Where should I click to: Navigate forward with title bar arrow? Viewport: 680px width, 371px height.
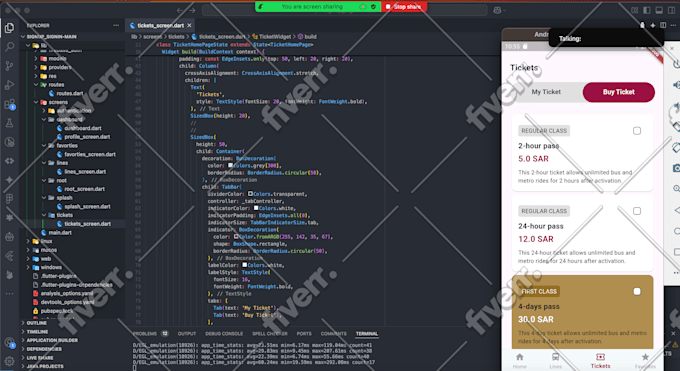(192, 10)
